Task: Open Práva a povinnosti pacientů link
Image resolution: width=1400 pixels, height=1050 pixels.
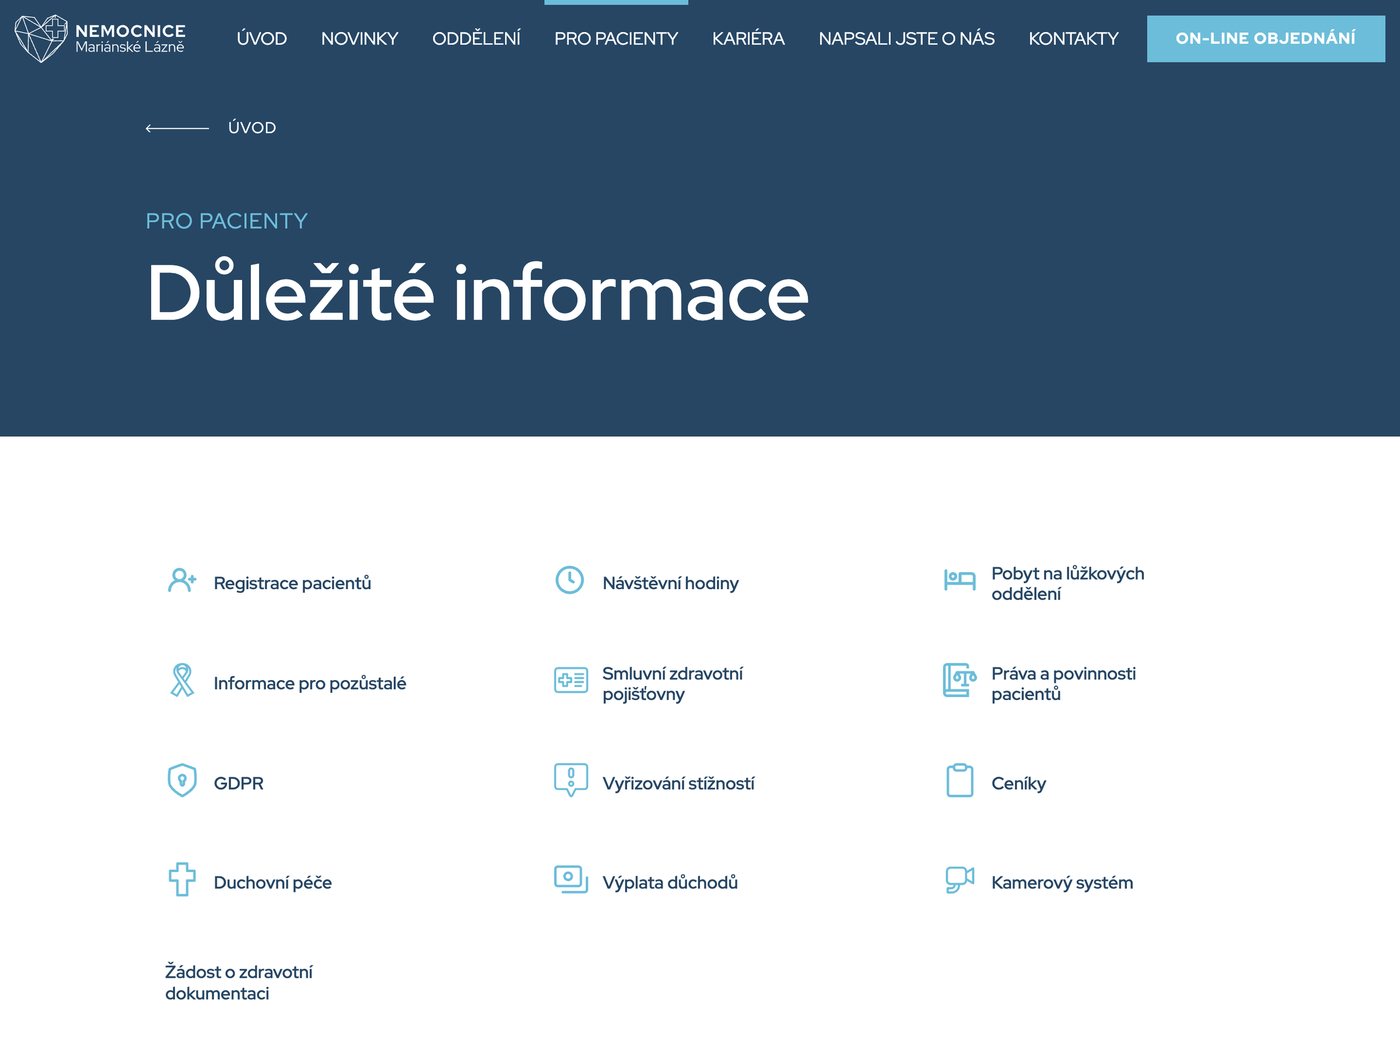Action: [x=1063, y=683]
